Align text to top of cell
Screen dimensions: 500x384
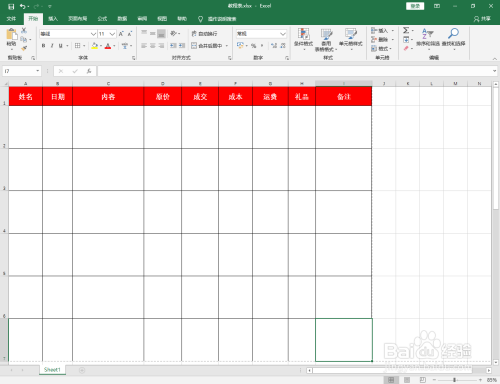point(144,33)
